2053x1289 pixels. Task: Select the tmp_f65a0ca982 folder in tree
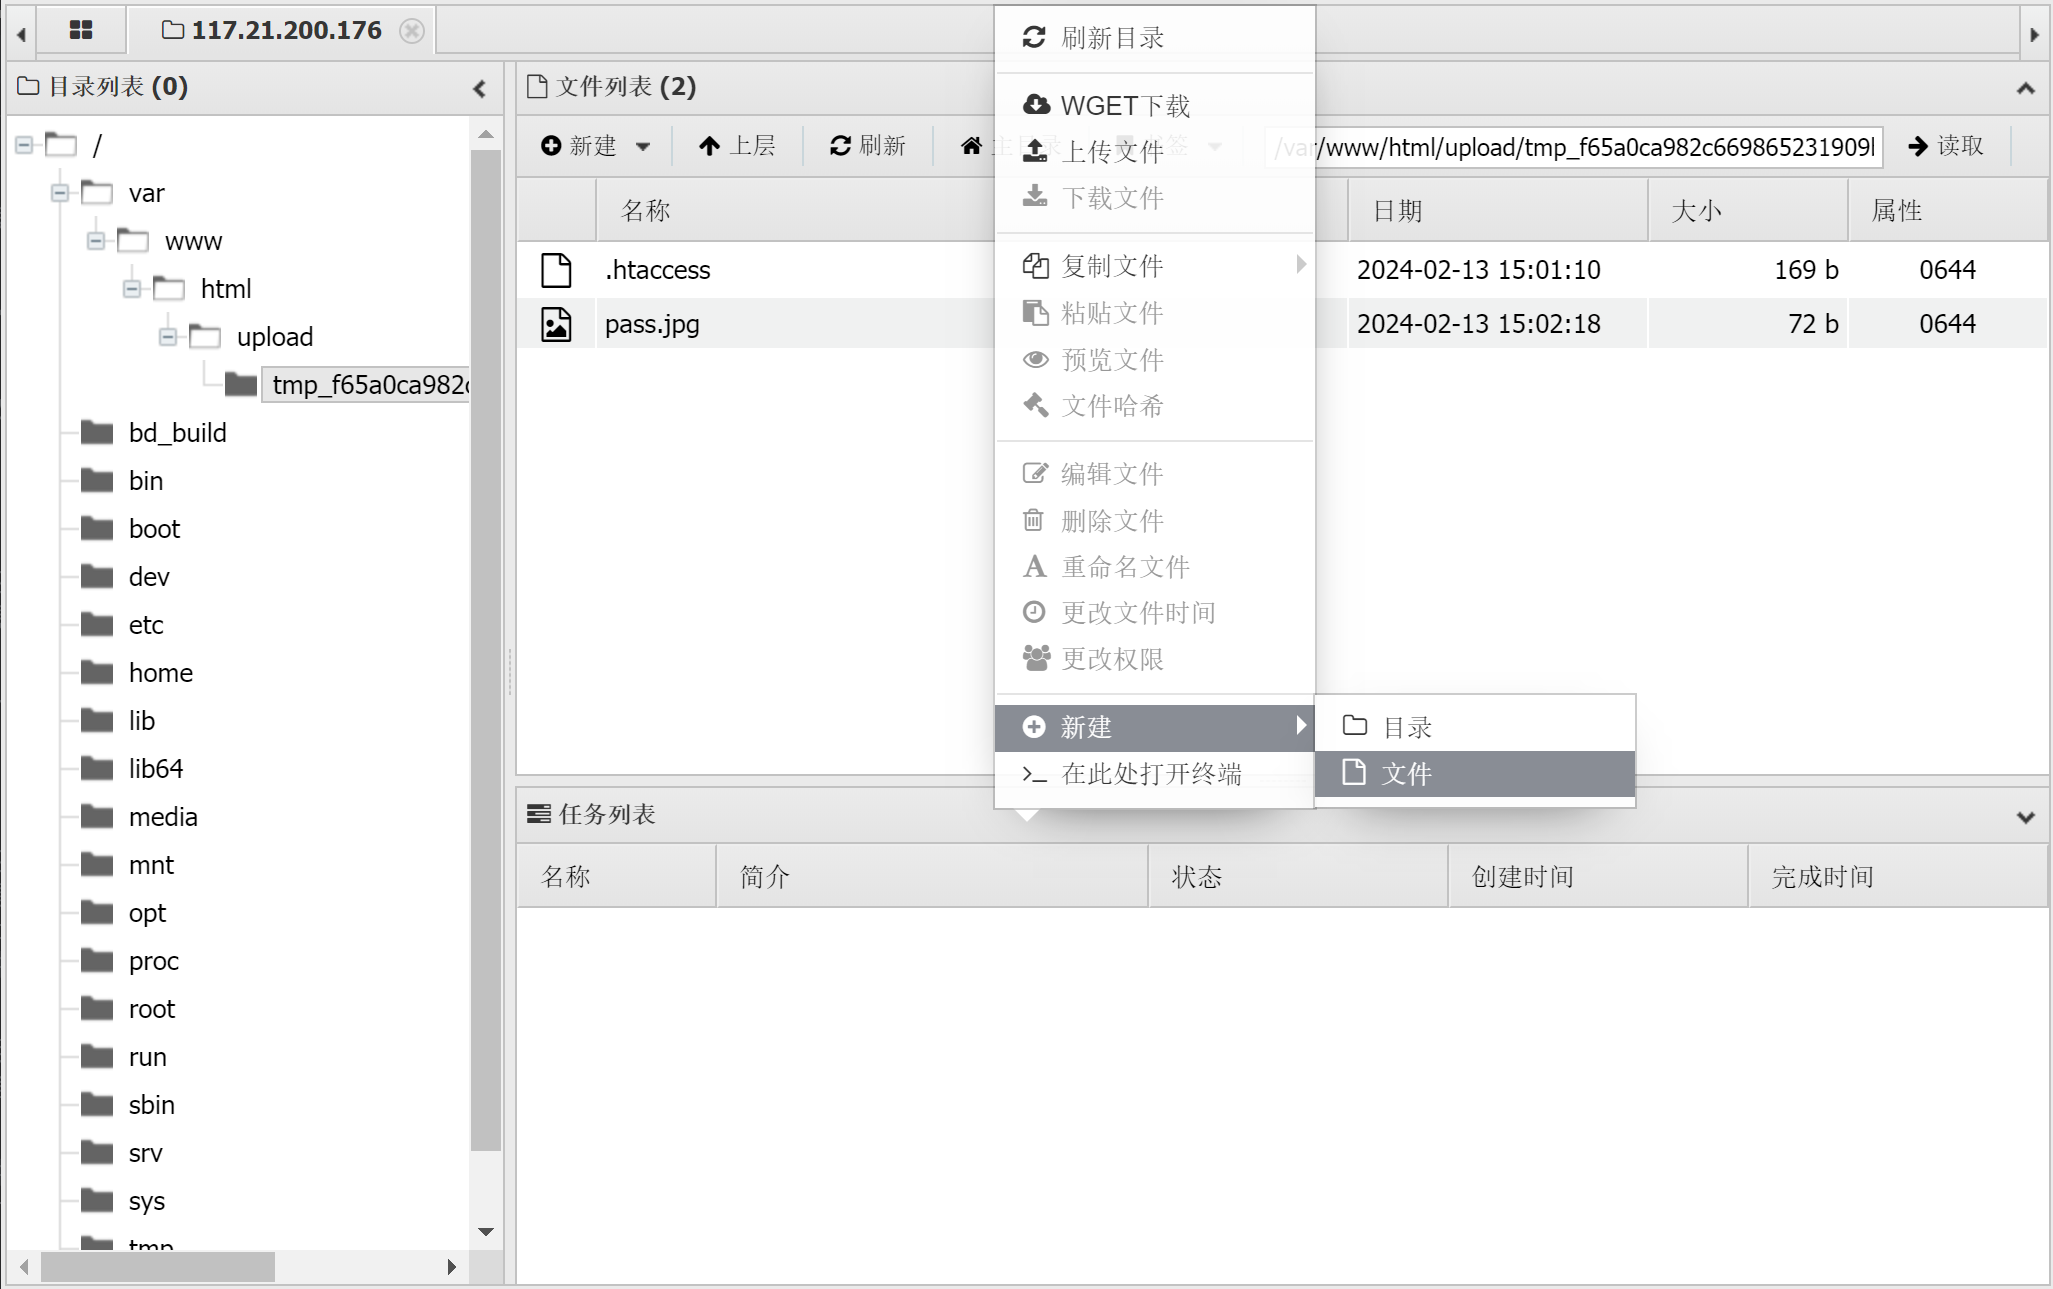coord(366,384)
